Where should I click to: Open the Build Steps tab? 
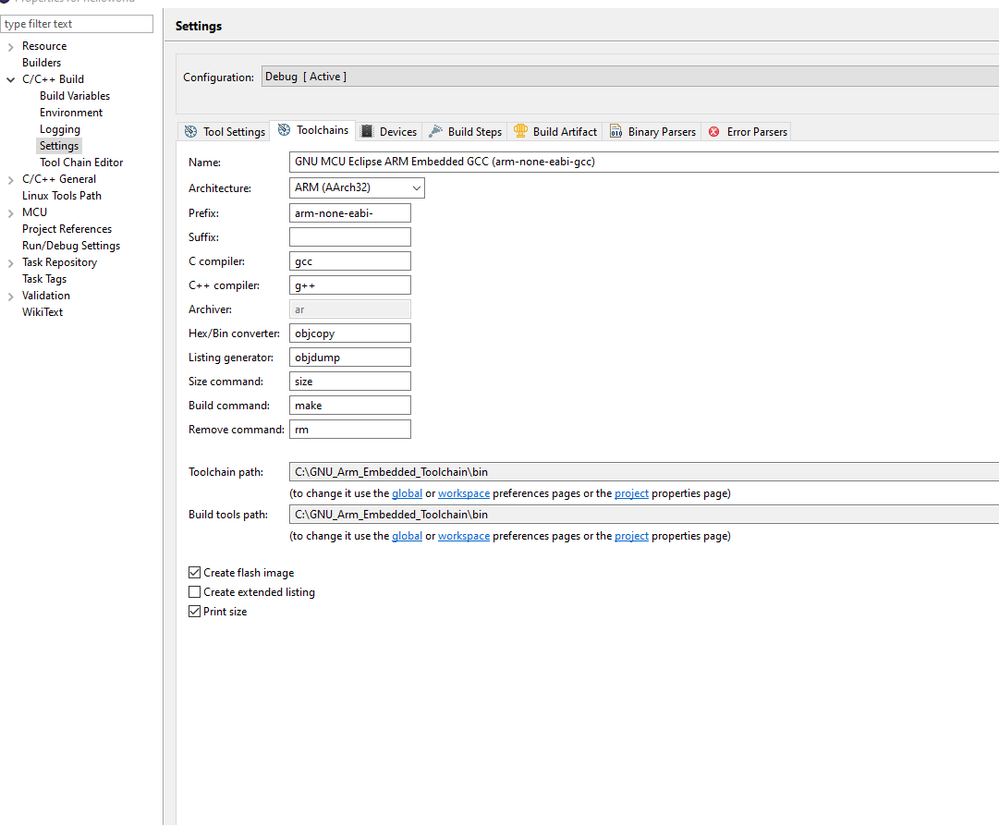pos(465,132)
